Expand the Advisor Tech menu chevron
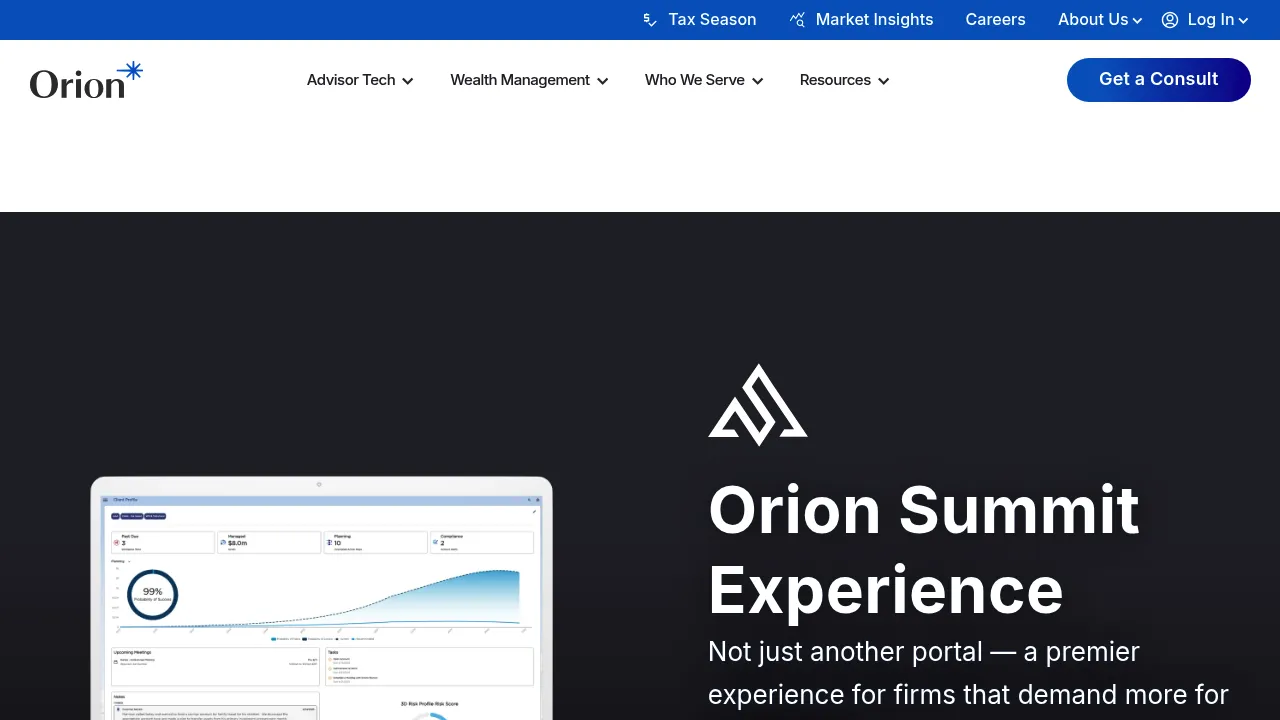Screen dimensions: 1280x720 (408, 81)
